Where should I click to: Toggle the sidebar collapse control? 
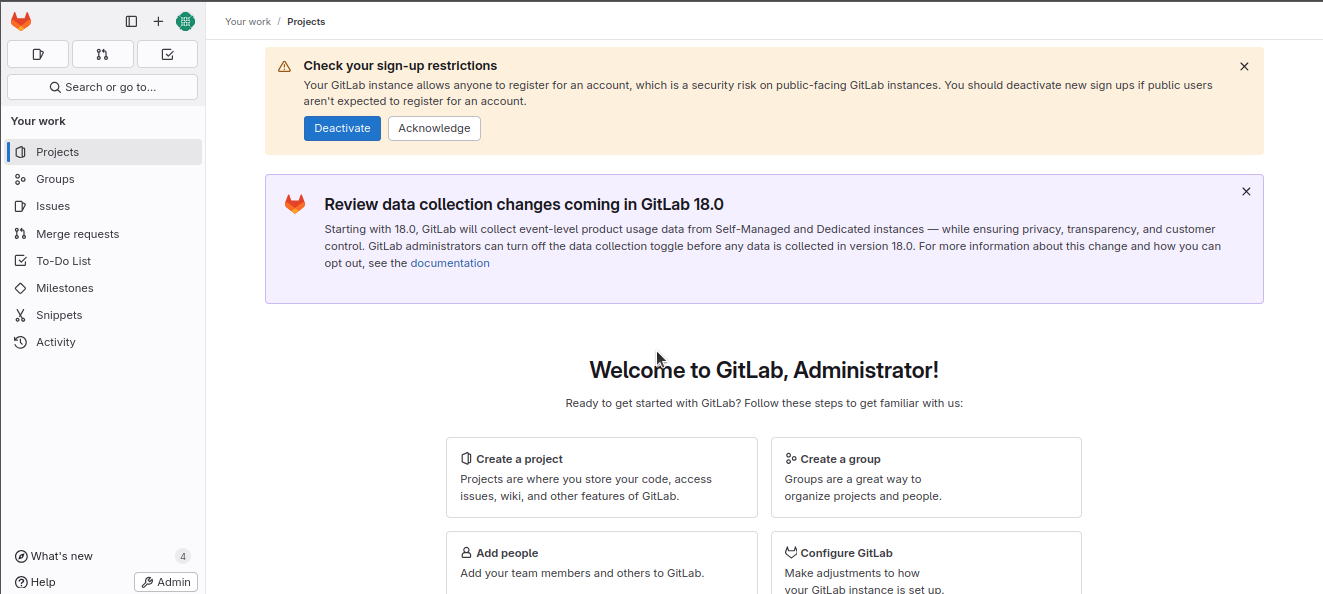click(x=131, y=20)
